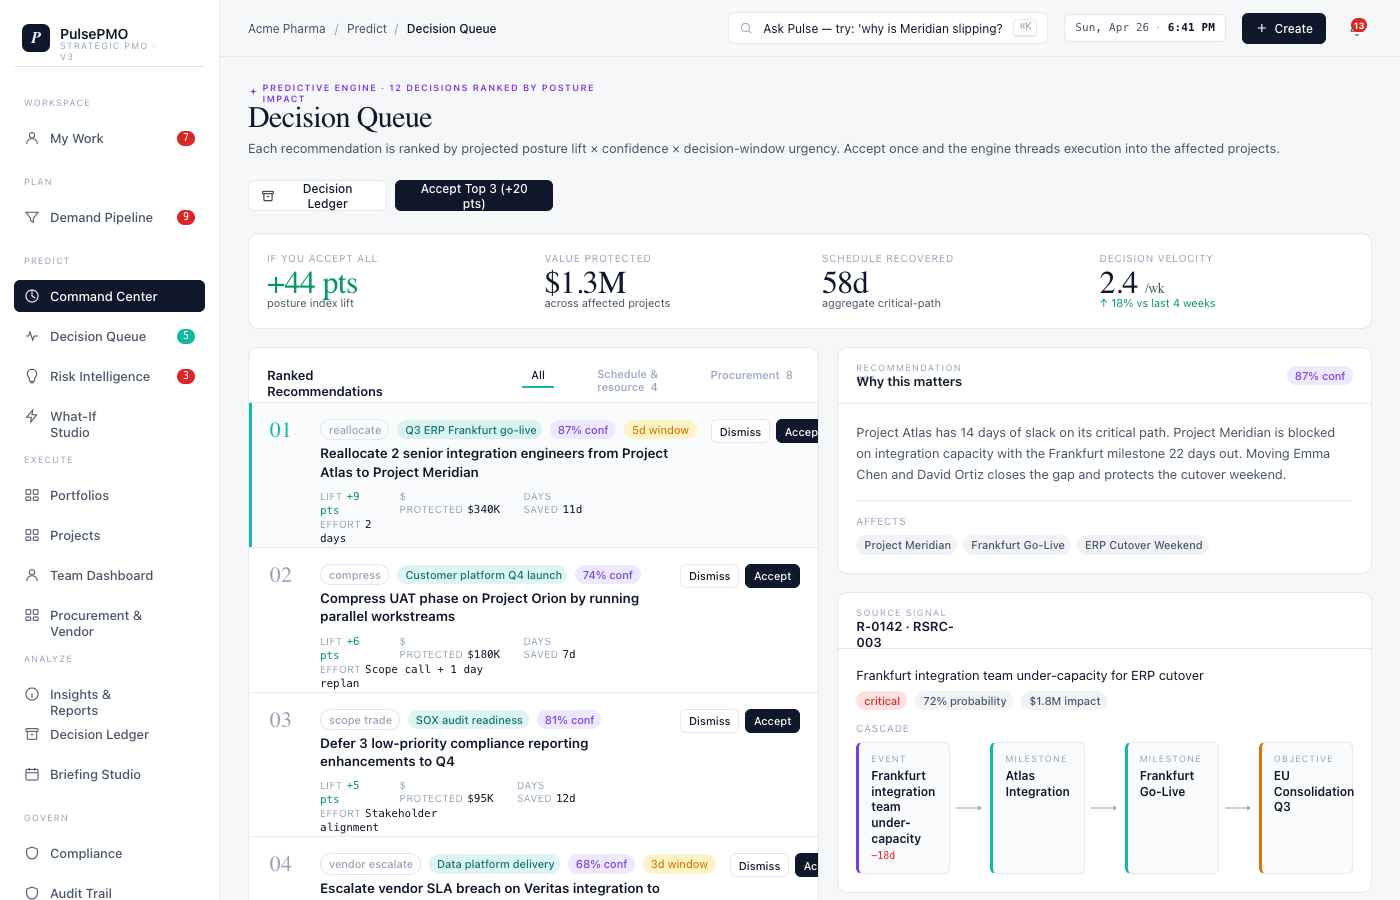The image size is (1400, 900).
Task: Click the archive icon on Decision Ledger button
Action: coord(268,196)
